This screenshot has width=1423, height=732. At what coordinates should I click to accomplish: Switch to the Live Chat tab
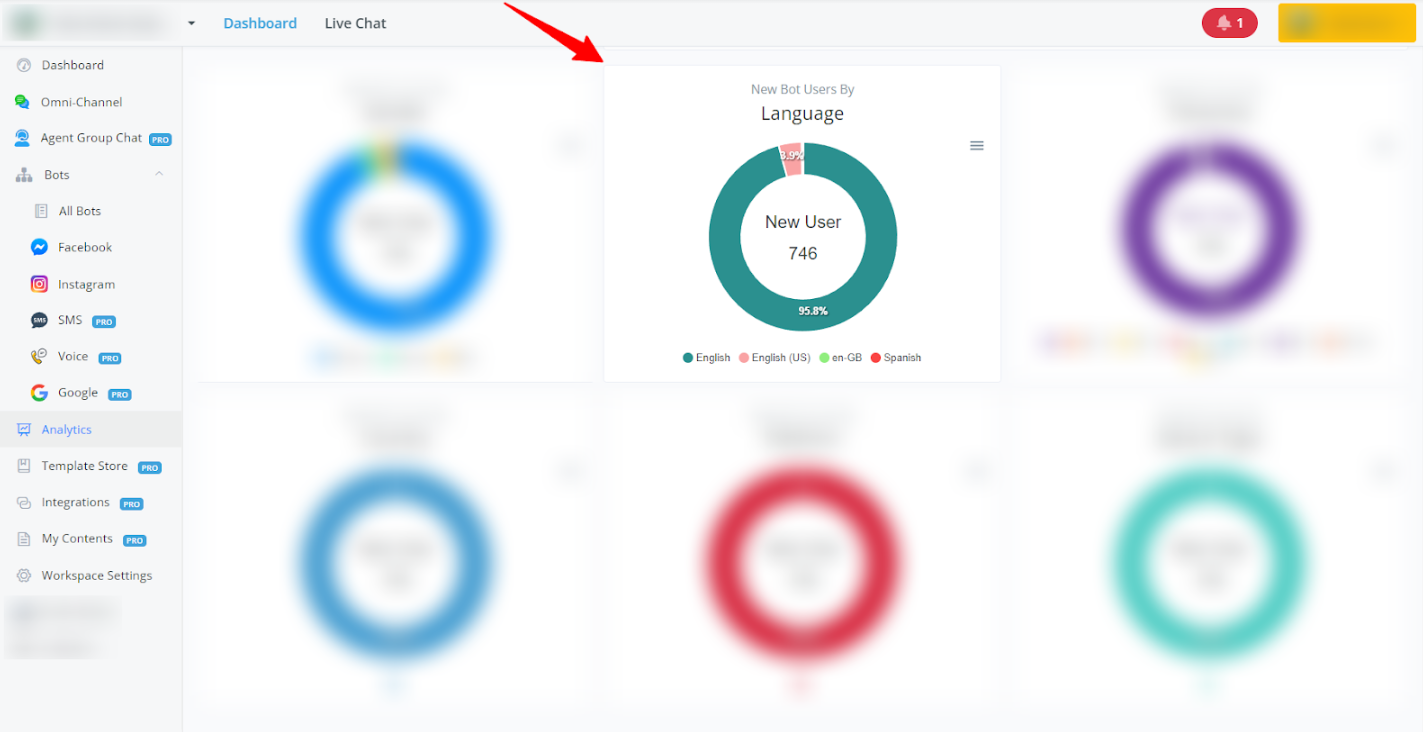click(x=355, y=23)
